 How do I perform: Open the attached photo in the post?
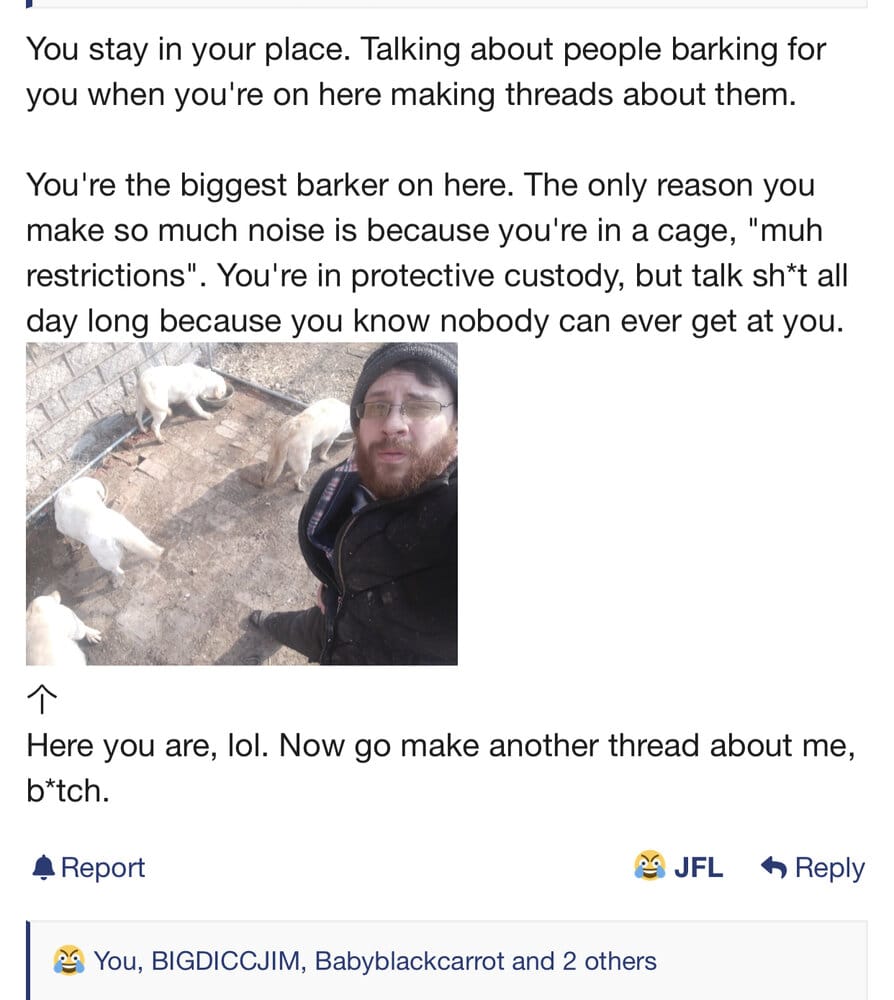(x=241, y=504)
